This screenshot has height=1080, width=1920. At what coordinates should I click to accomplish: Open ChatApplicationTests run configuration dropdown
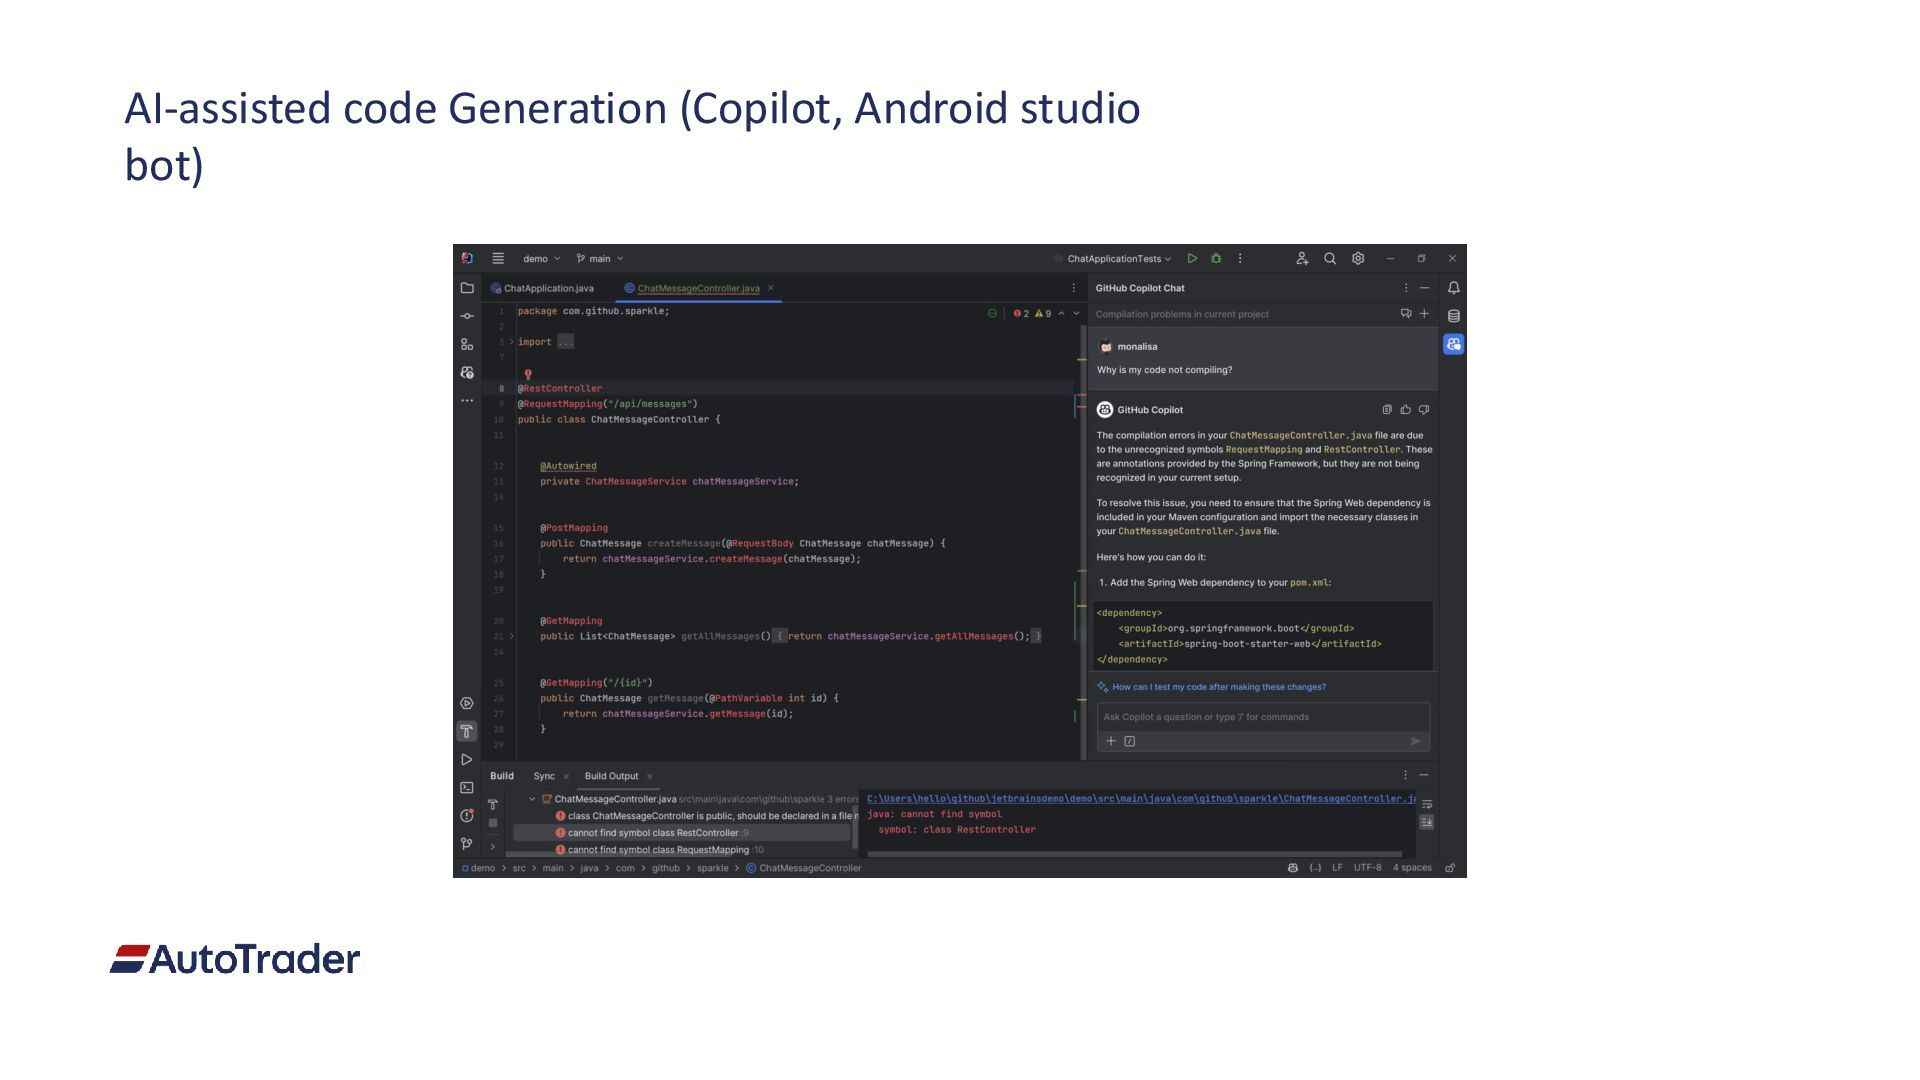tap(1112, 258)
